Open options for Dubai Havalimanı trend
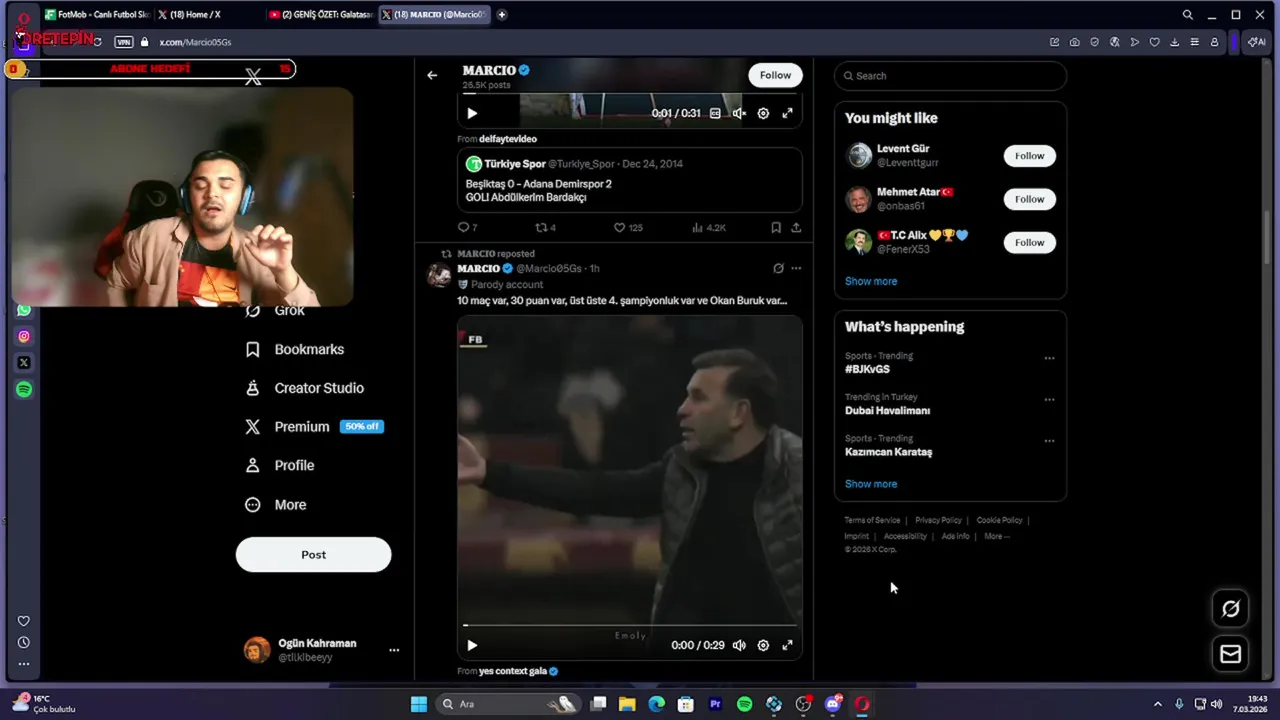 pos(1049,399)
